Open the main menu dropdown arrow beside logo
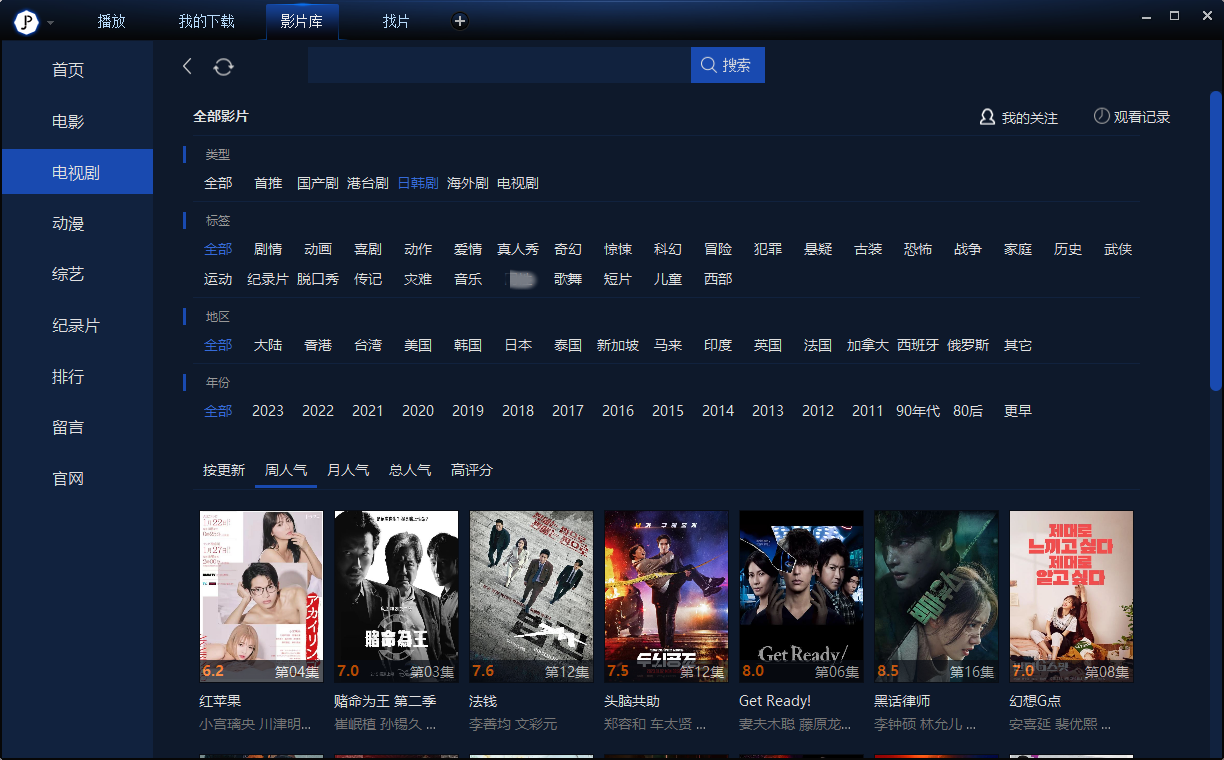The height and width of the screenshot is (760, 1224). 51,22
